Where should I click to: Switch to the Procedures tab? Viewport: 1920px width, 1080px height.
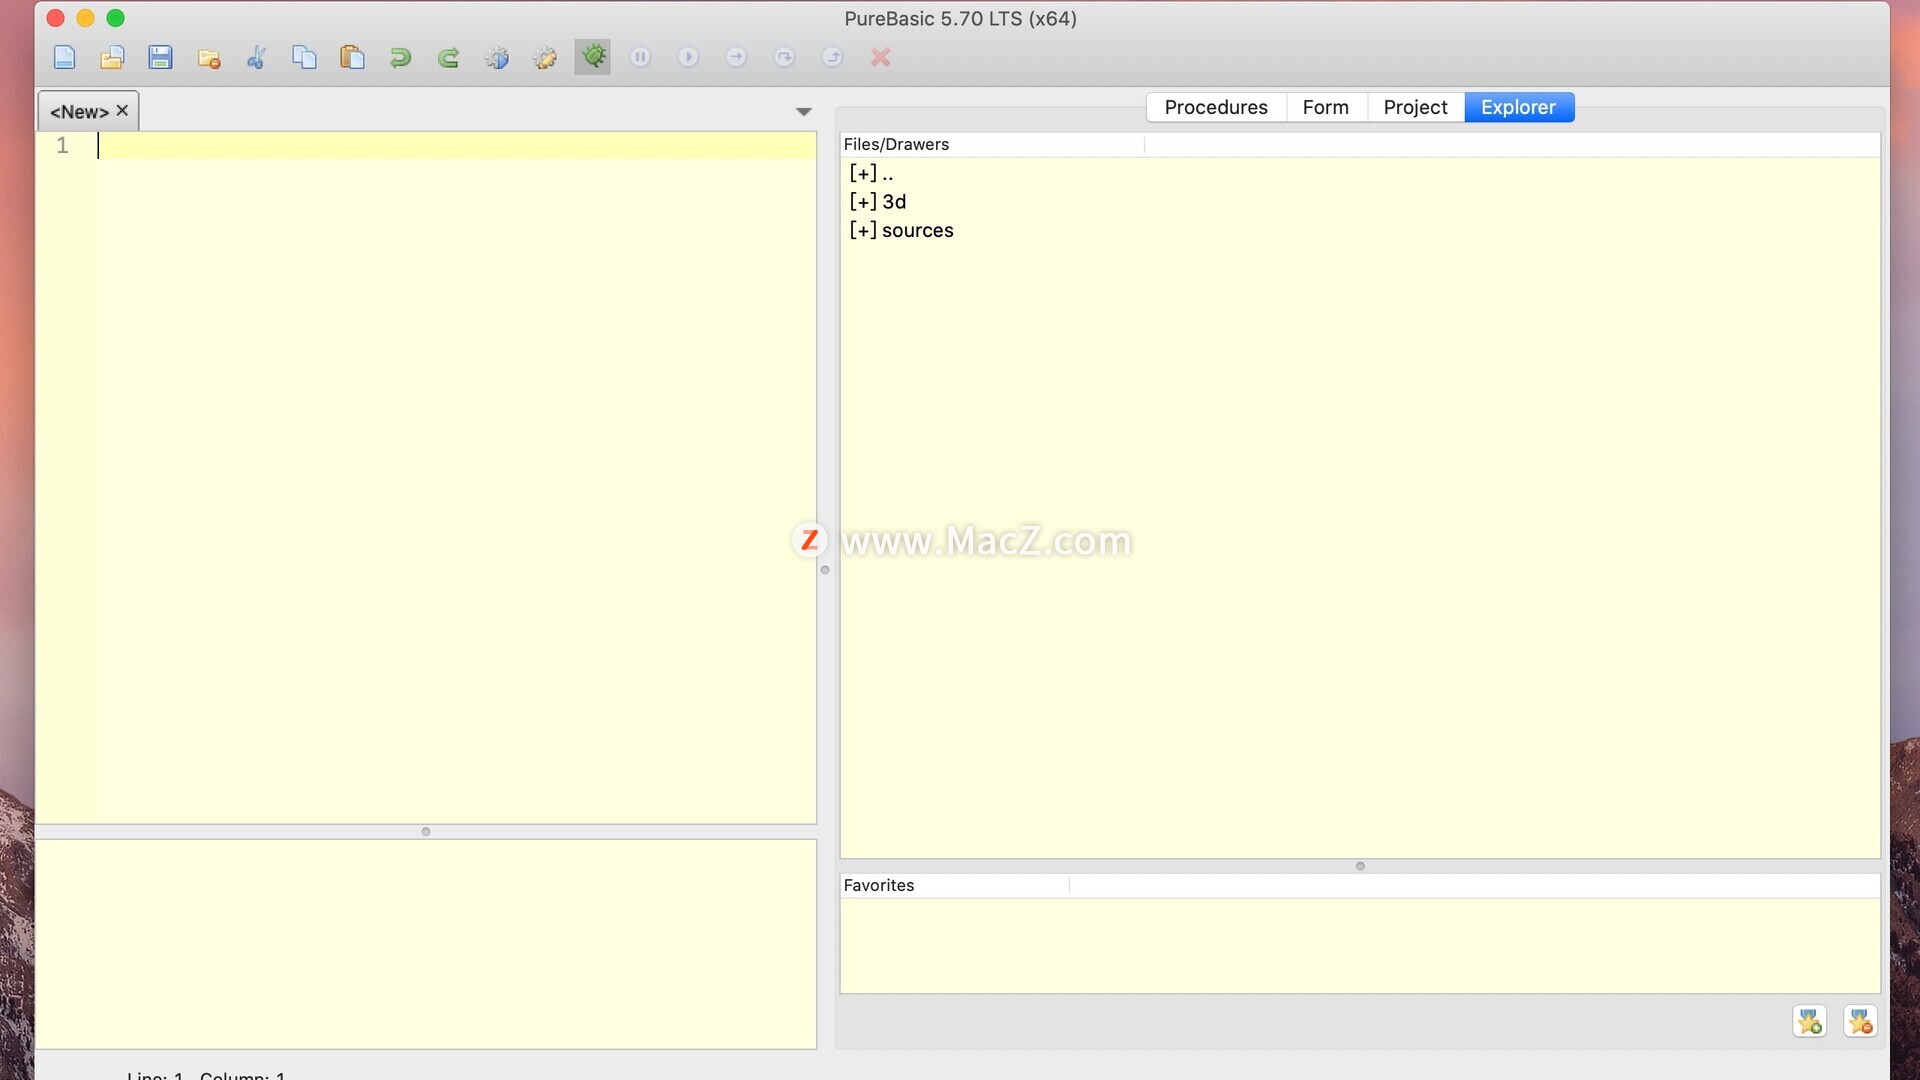point(1216,107)
